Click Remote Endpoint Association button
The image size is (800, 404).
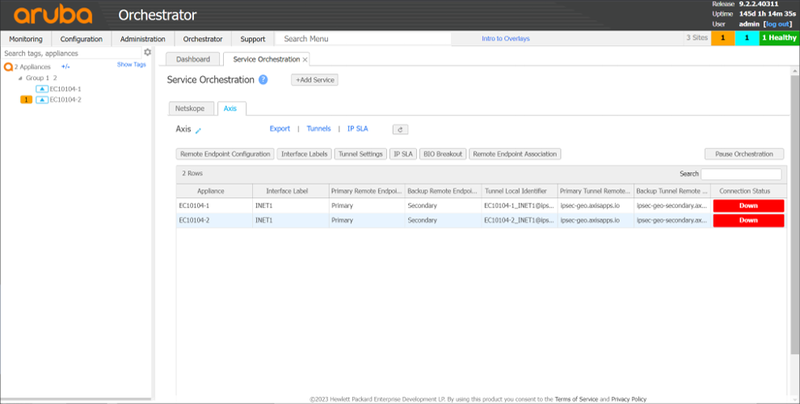pos(515,154)
